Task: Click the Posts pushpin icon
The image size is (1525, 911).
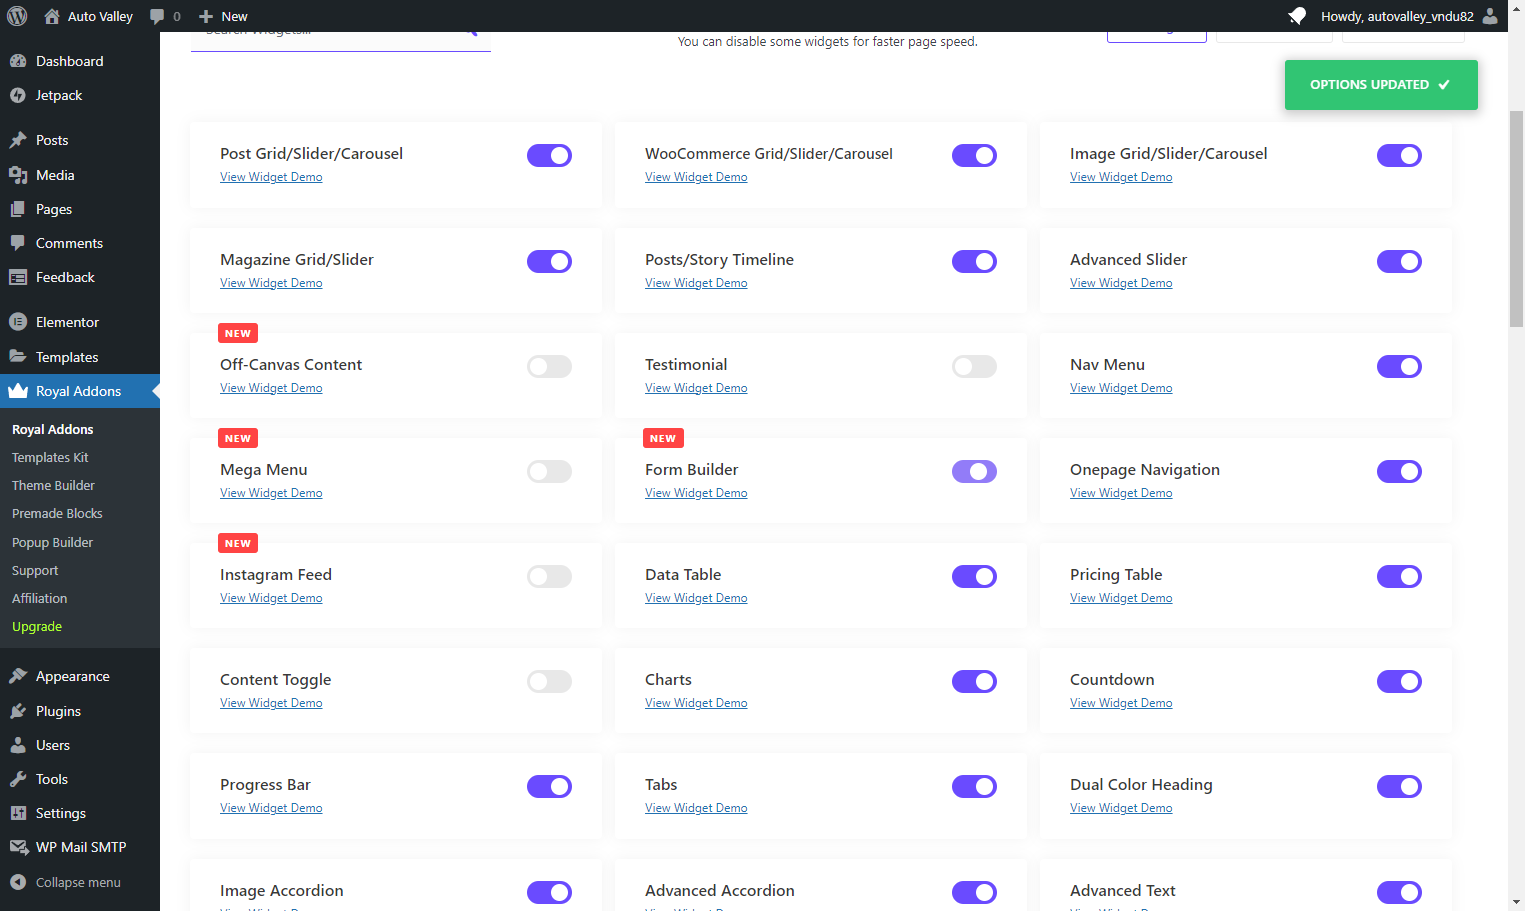Action: pyautogui.click(x=18, y=140)
